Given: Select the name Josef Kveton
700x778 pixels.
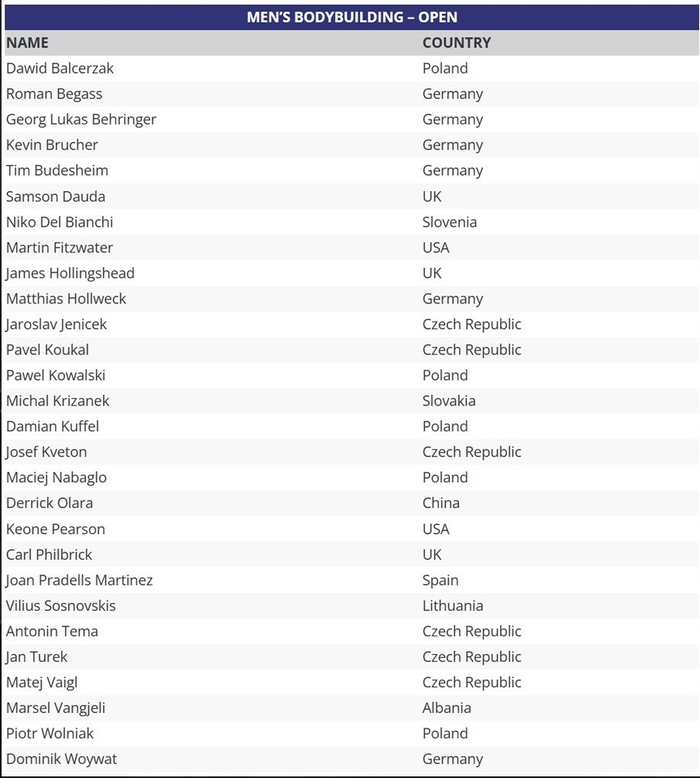Looking at the screenshot, I should click(46, 452).
